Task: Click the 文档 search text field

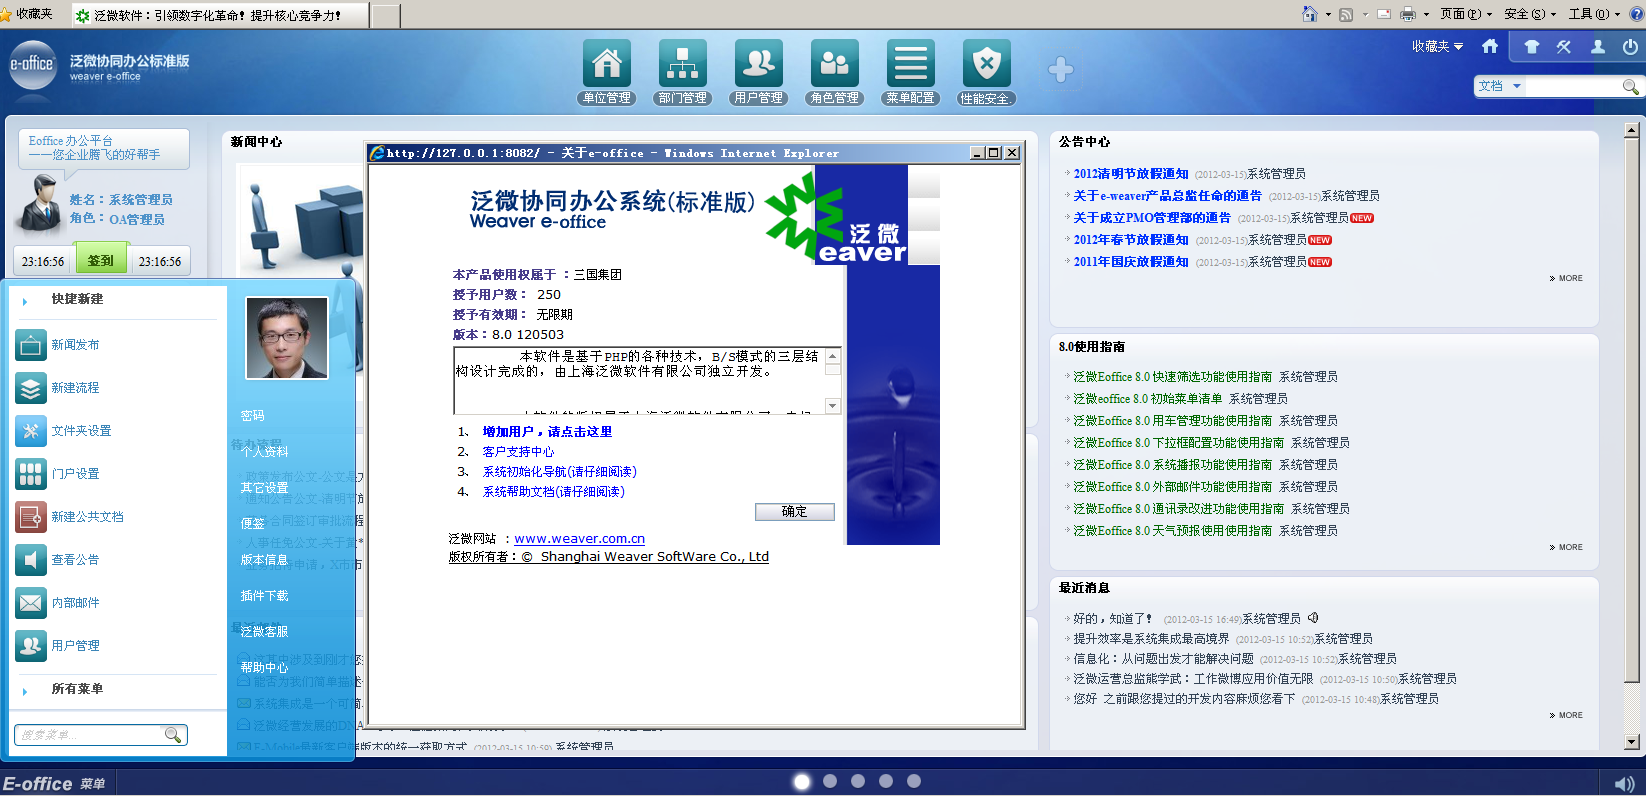Action: (1572, 87)
